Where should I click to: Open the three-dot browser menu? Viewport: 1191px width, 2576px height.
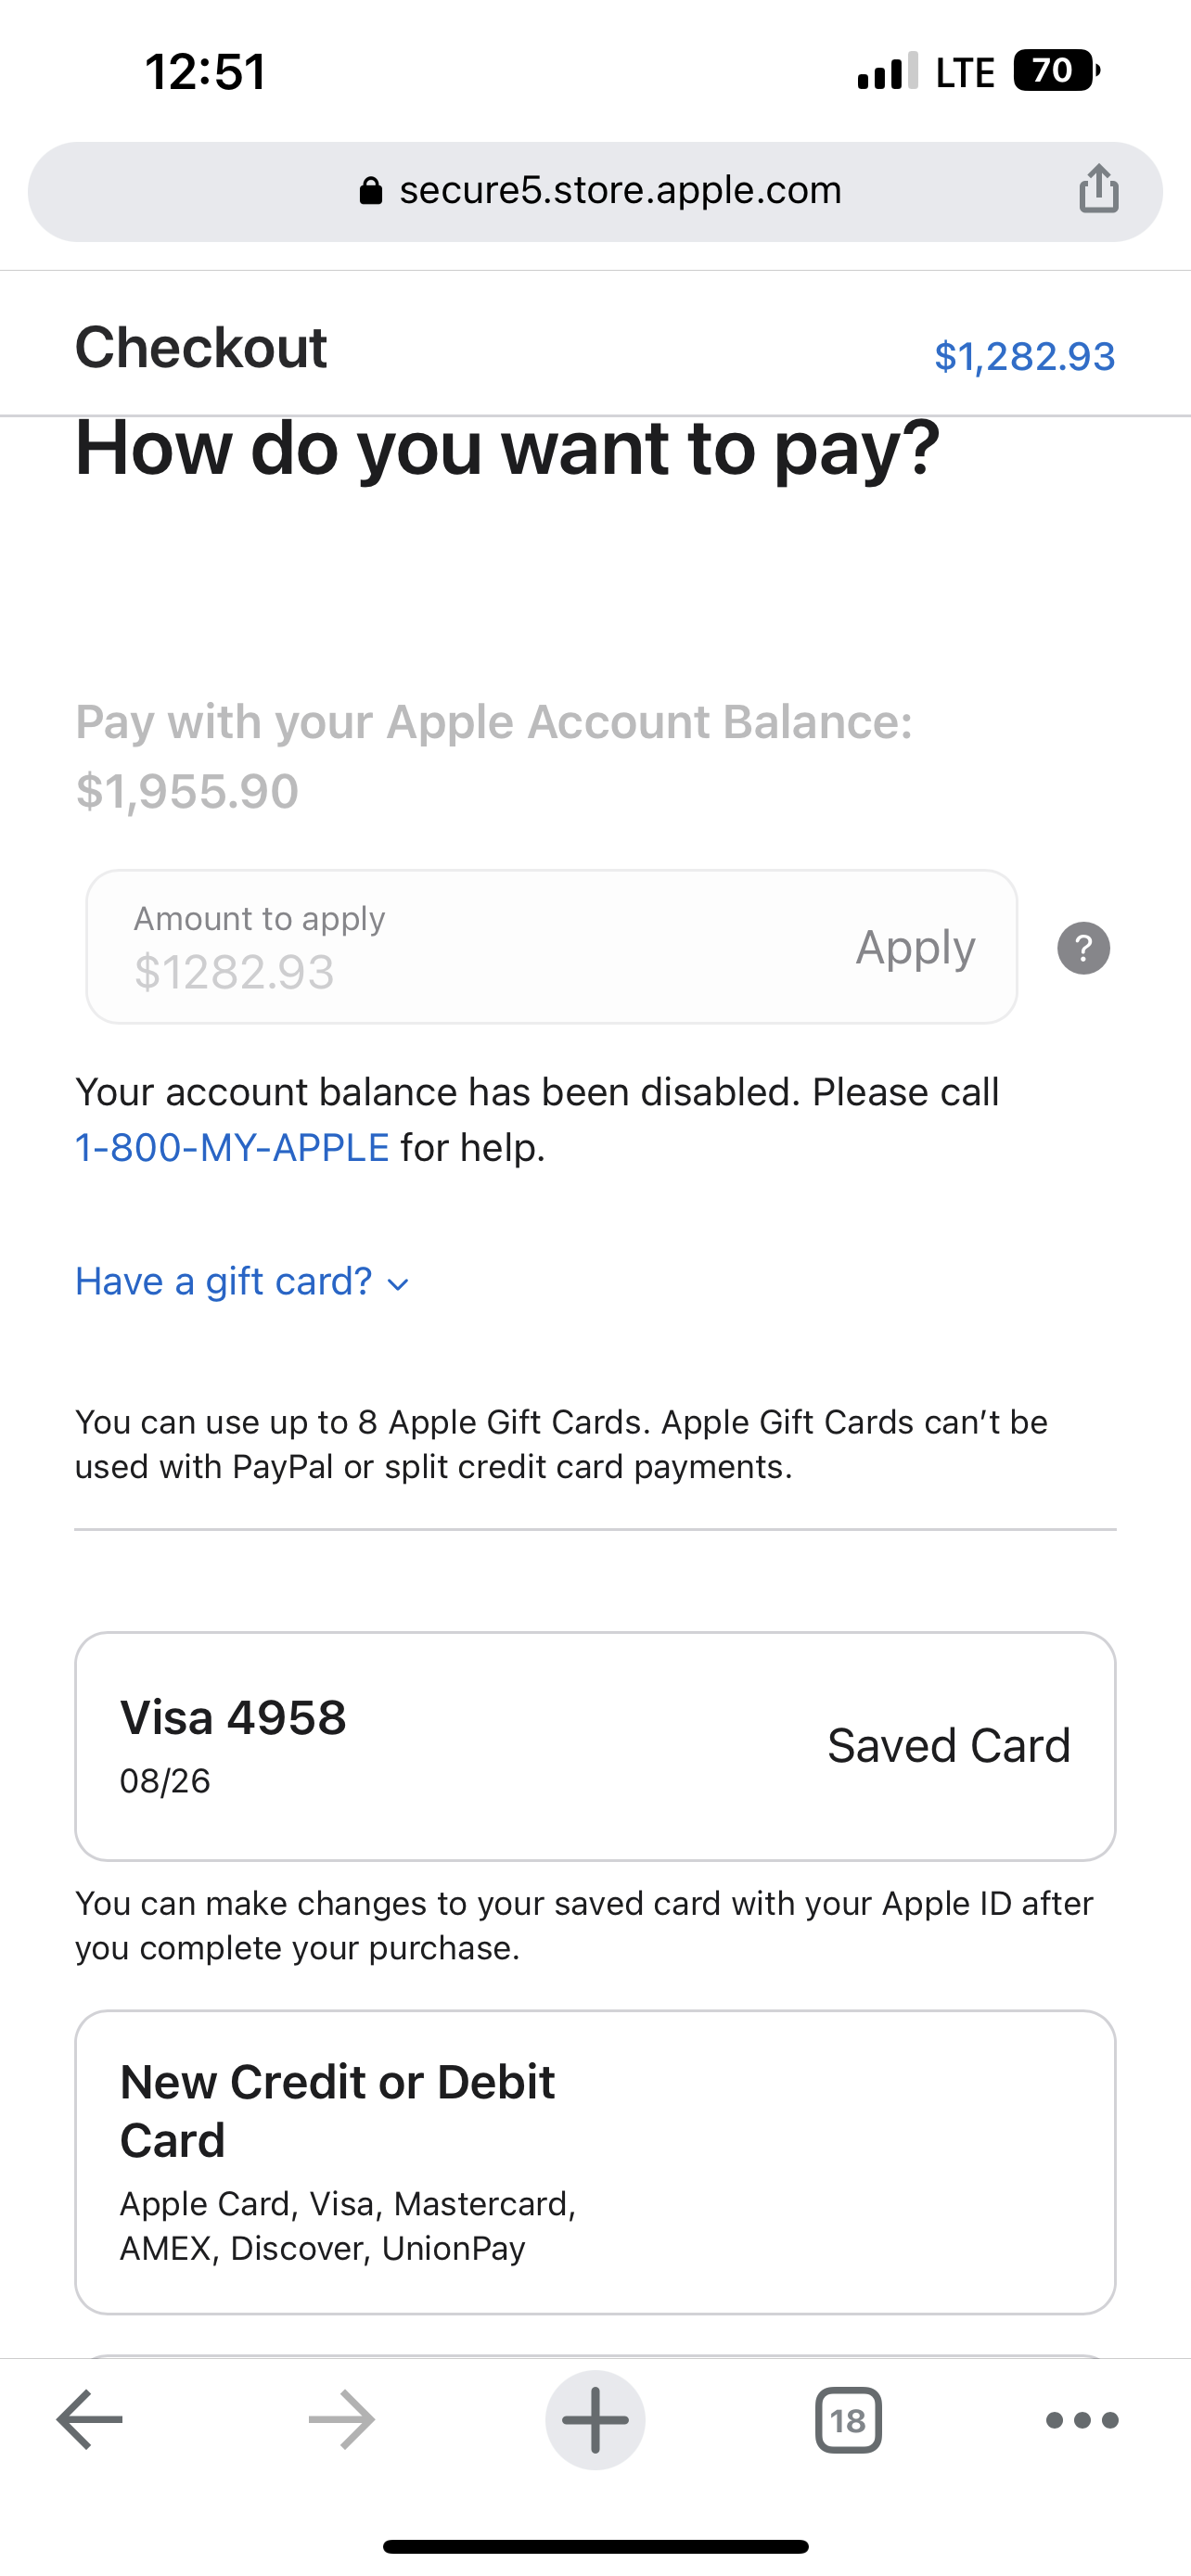tap(1082, 2419)
